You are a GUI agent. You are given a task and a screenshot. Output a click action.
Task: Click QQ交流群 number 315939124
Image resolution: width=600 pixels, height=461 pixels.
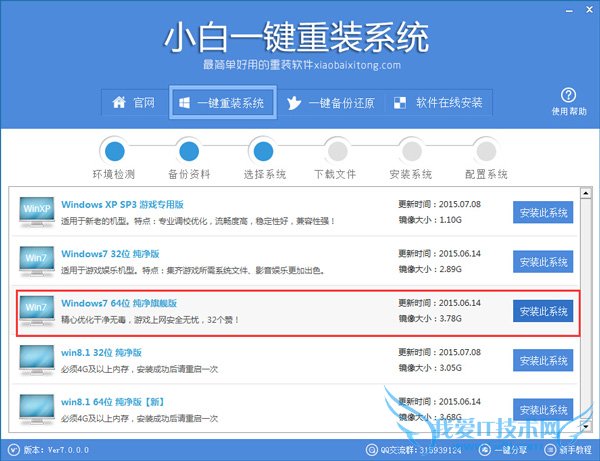[440, 450]
